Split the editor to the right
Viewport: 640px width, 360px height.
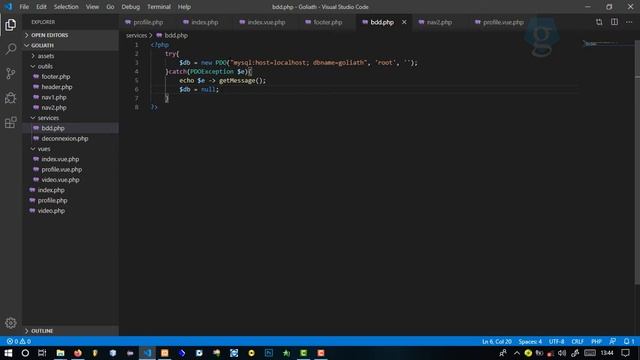[614, 22]
